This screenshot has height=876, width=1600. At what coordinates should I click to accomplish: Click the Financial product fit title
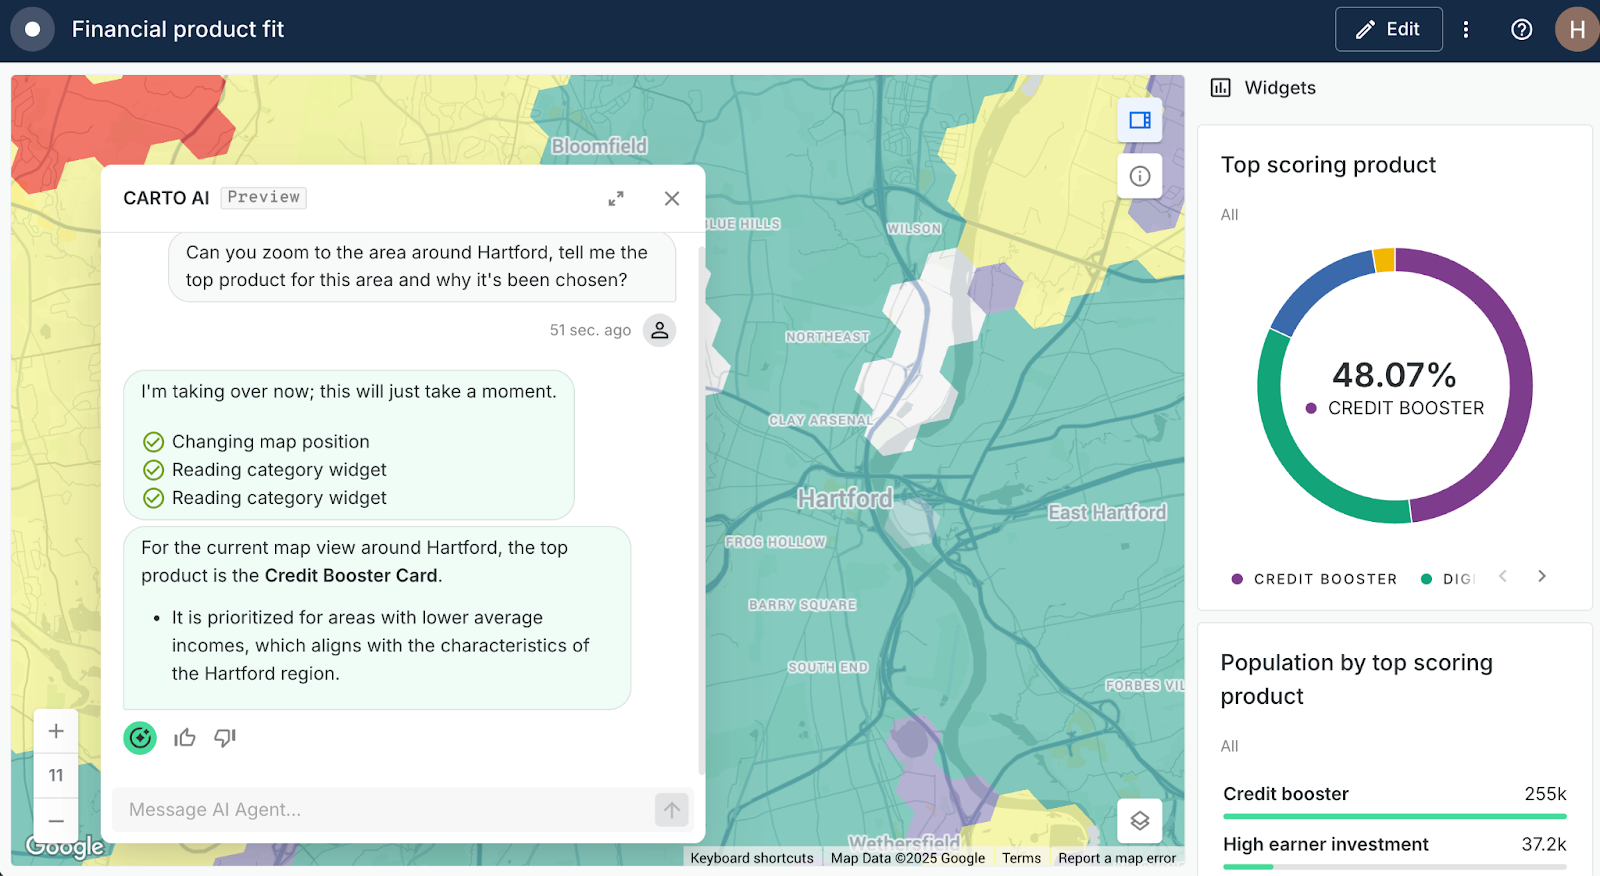[178, 29]
